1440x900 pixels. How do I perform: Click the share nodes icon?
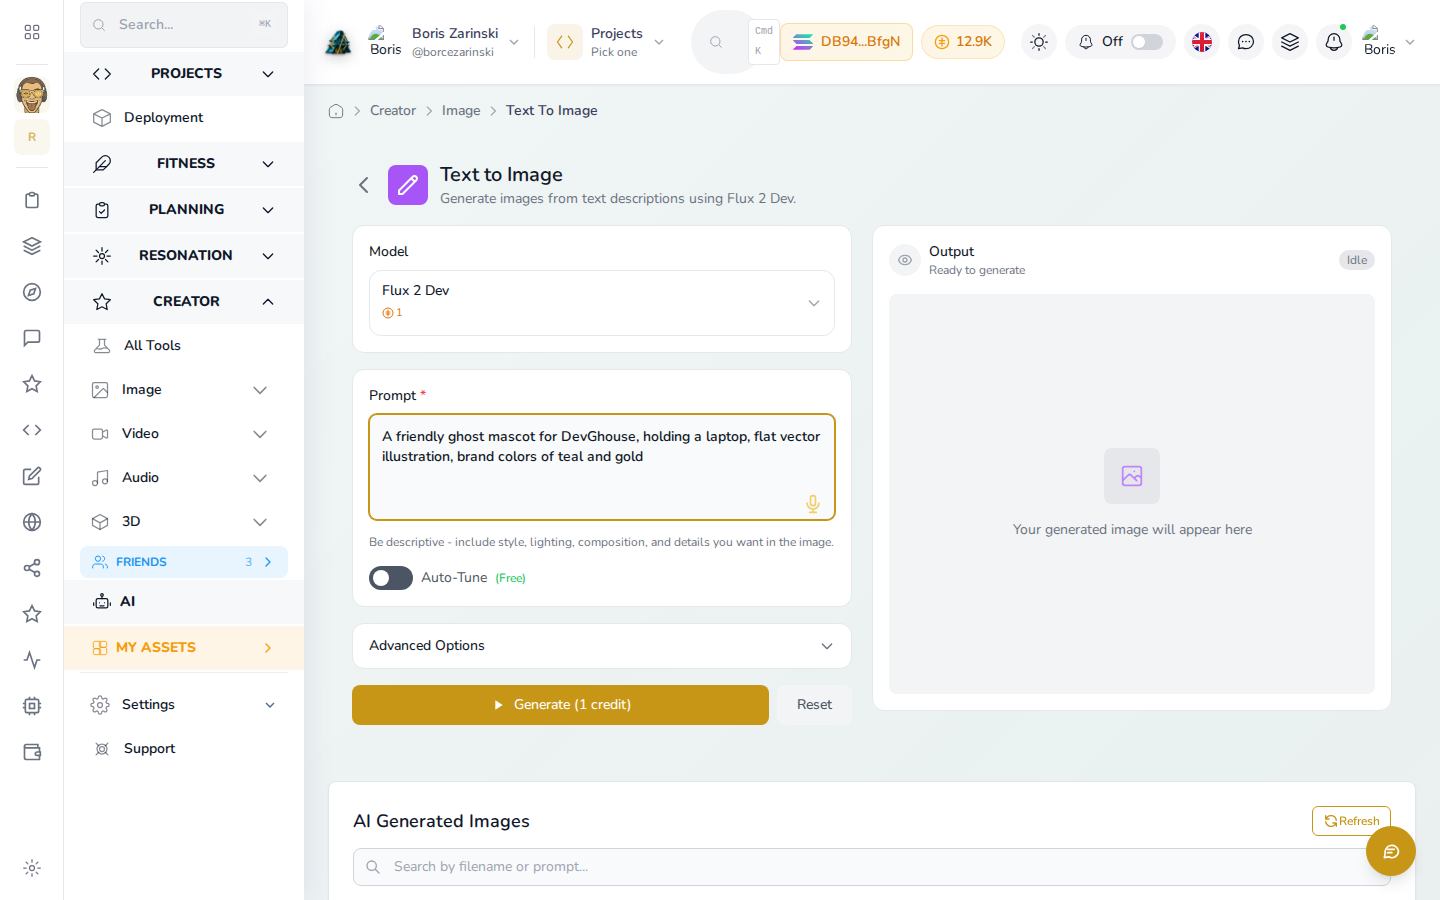[x=32, y=568]
